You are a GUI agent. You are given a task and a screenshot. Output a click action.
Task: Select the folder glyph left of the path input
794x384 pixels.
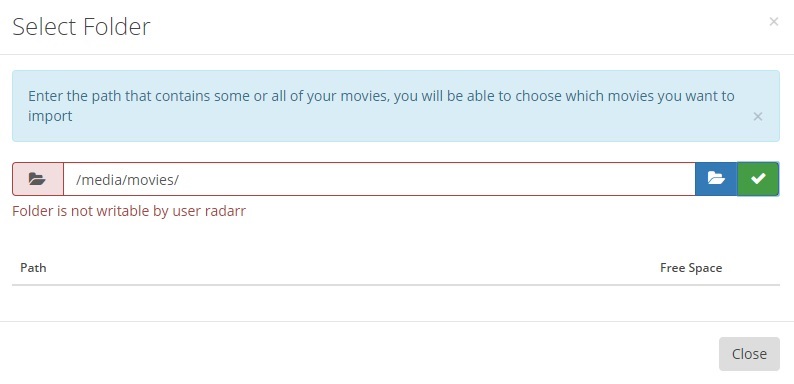coord(37,179)
